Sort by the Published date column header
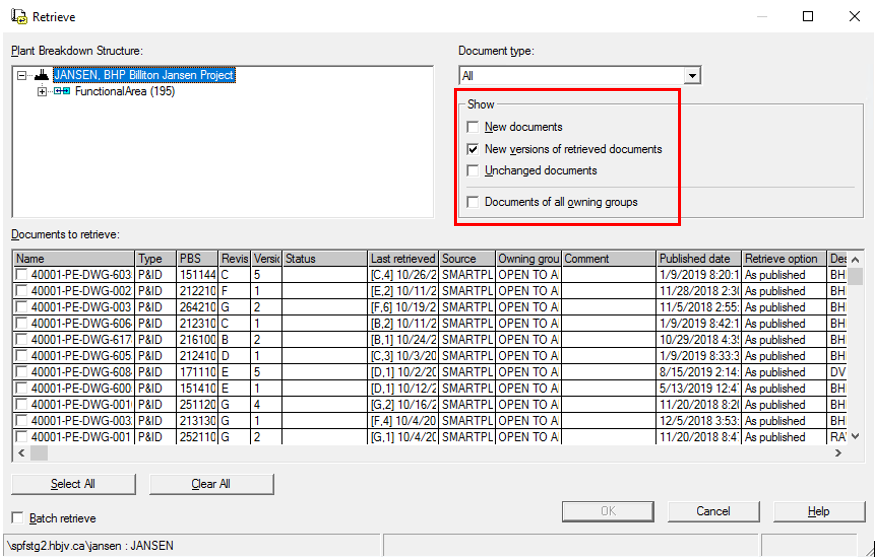 coord(698,259)
